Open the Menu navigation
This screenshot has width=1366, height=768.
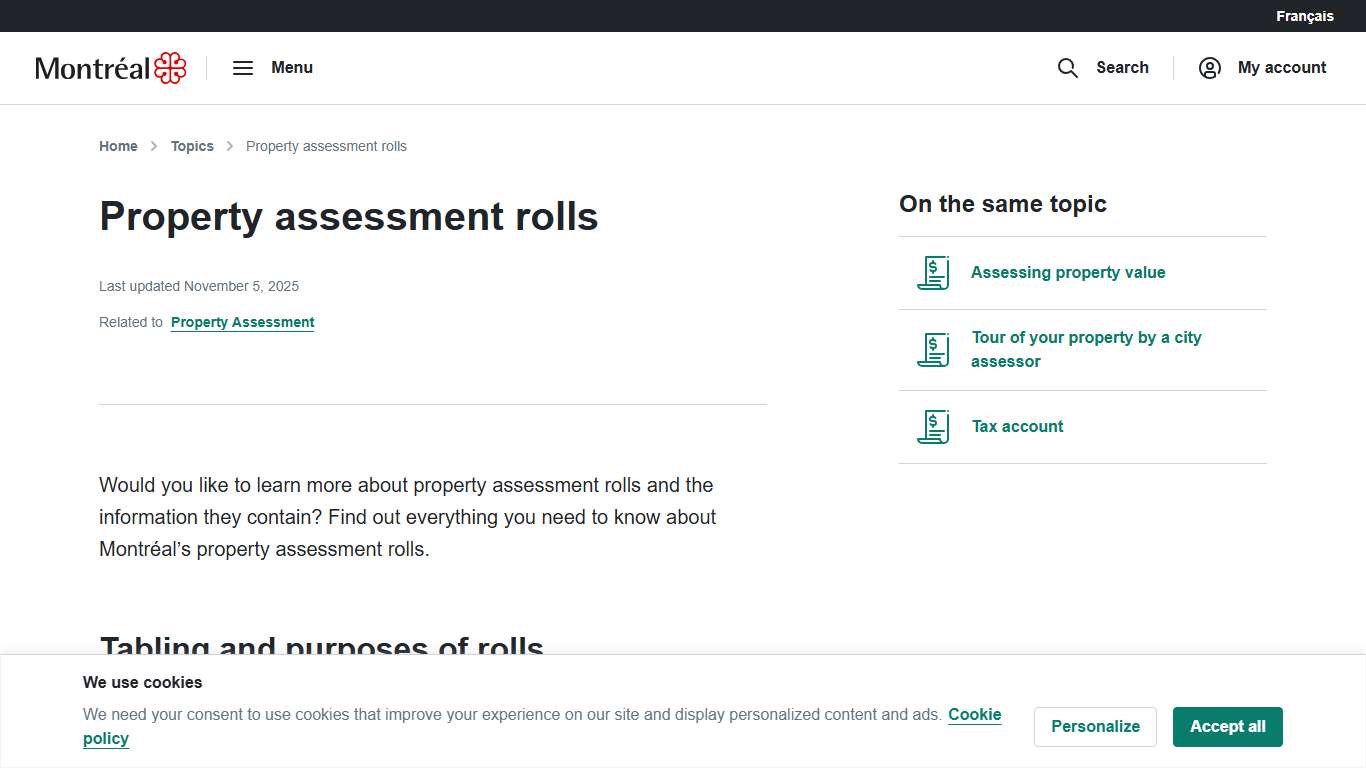[291, 67]
